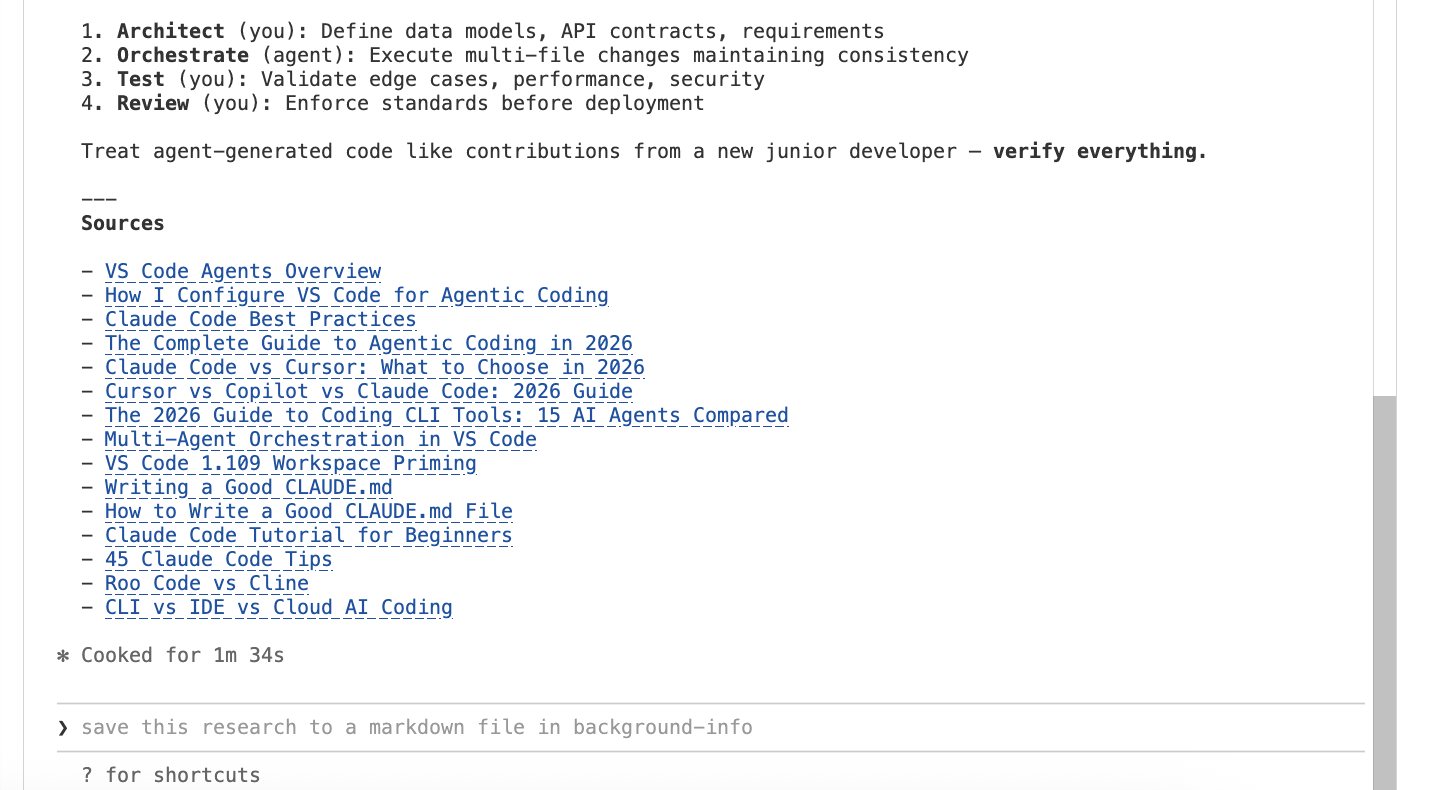
Task: Click "? for shortcuts" help hint
Action: tap(170, 775)
